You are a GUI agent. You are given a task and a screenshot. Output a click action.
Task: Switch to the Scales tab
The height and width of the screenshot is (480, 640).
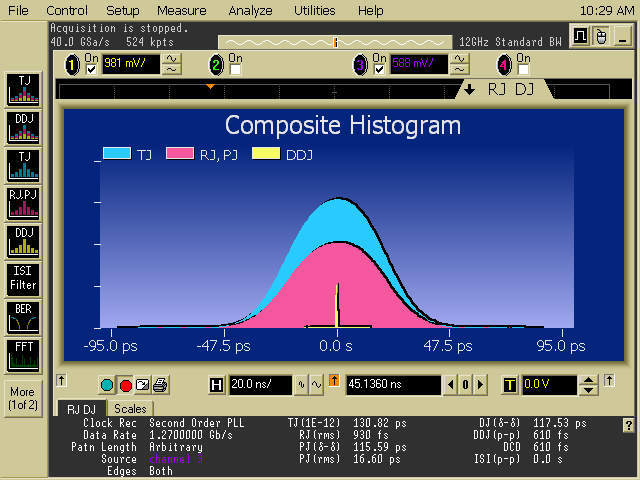(x=129, y=409)
